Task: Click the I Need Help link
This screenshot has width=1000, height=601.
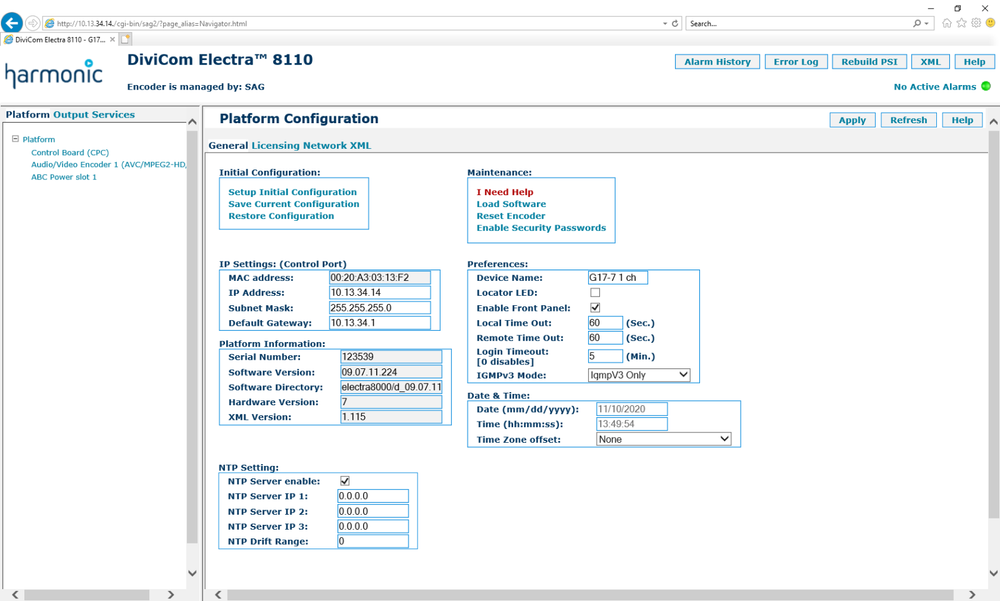Action: (505, 192)
